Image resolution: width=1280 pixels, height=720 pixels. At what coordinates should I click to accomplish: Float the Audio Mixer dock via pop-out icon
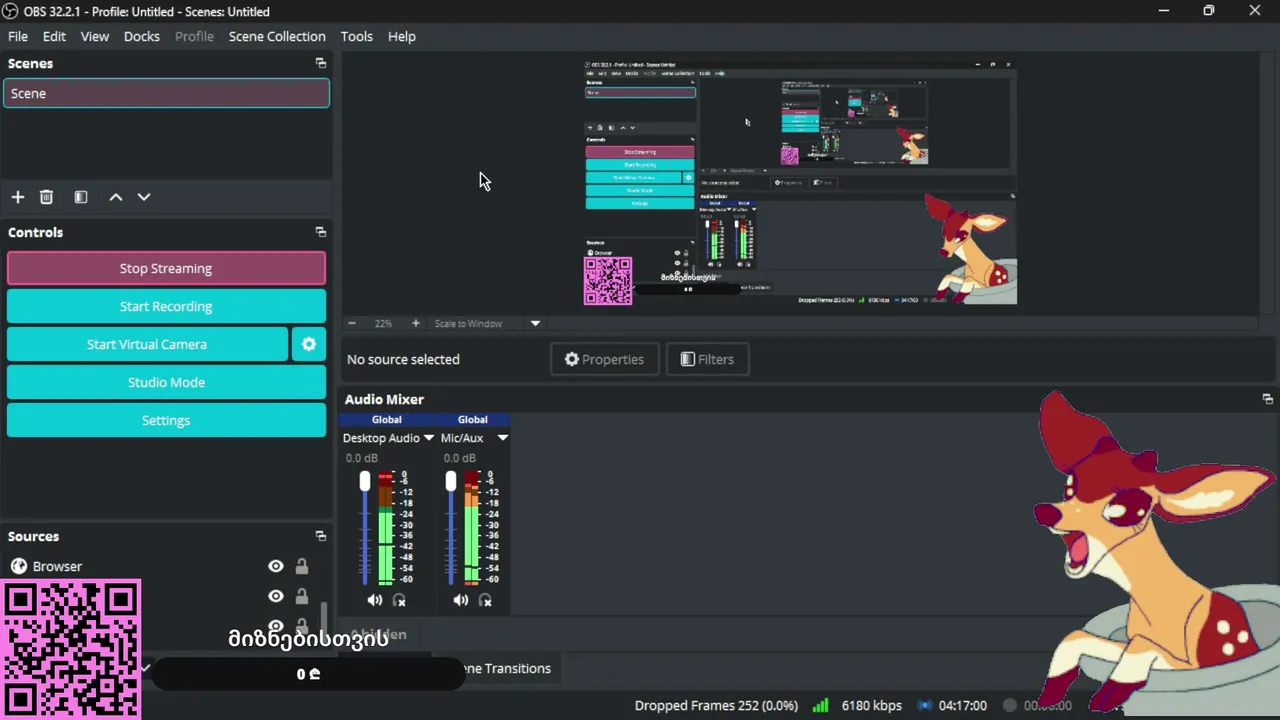1268,399
